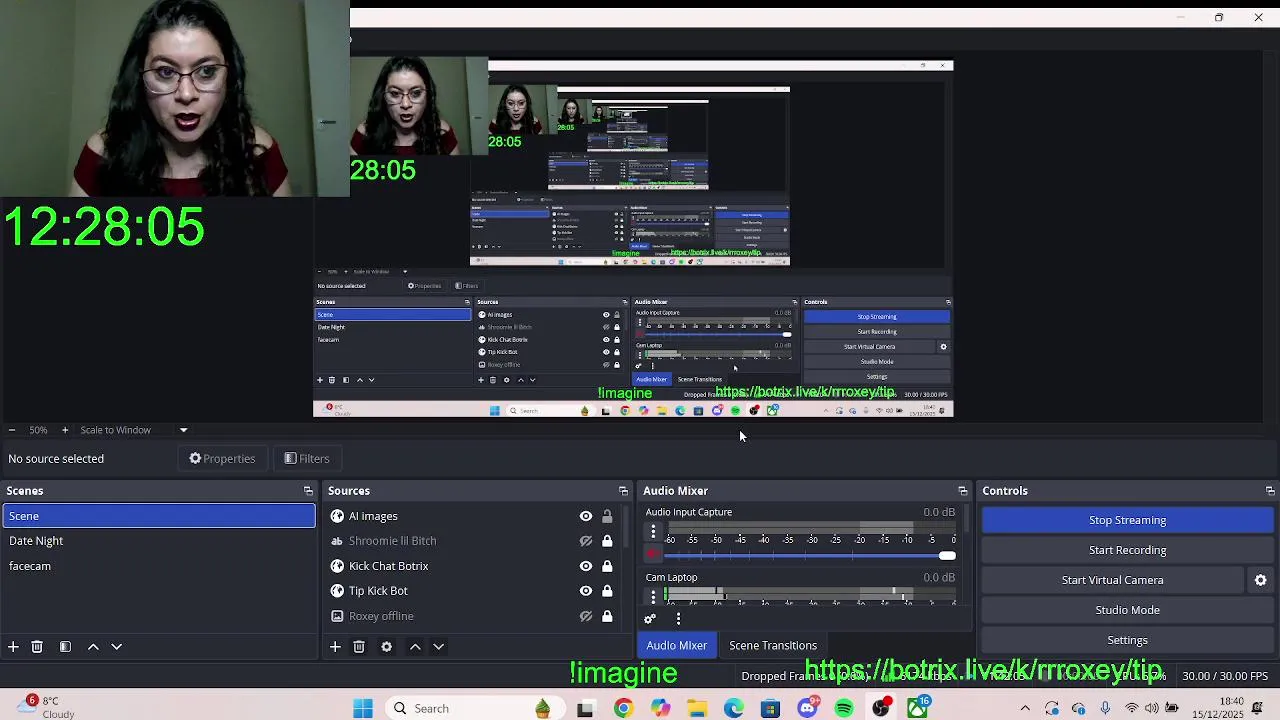
Task: Unlock the Shroomie lil Bitch source
Action: point(607,541)
